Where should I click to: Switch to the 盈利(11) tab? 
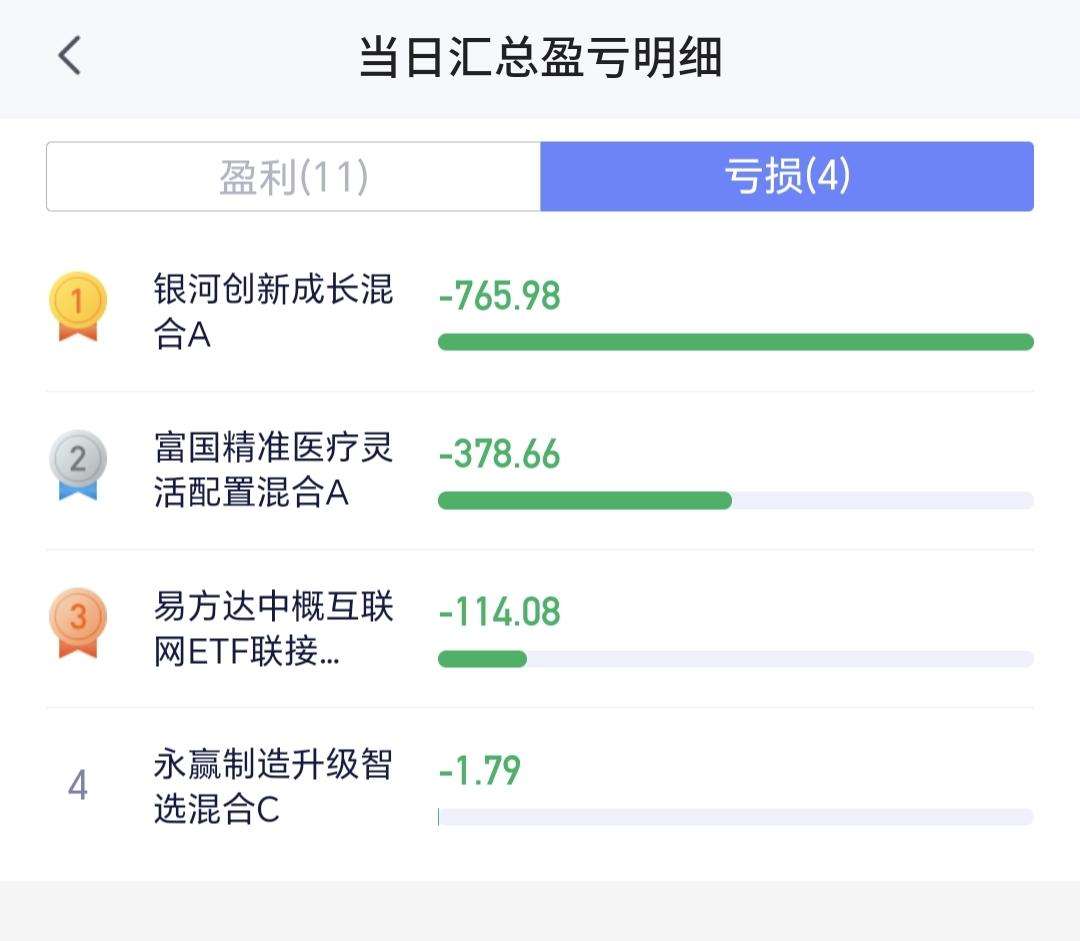pos(294,177)
